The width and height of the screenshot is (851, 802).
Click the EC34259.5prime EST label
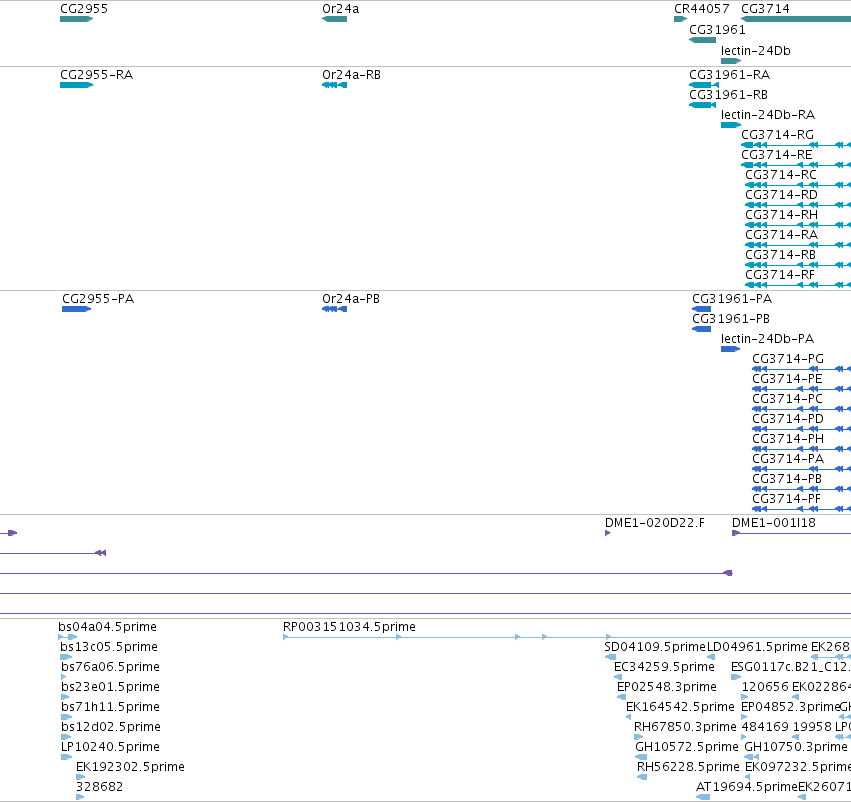point(664,667)
